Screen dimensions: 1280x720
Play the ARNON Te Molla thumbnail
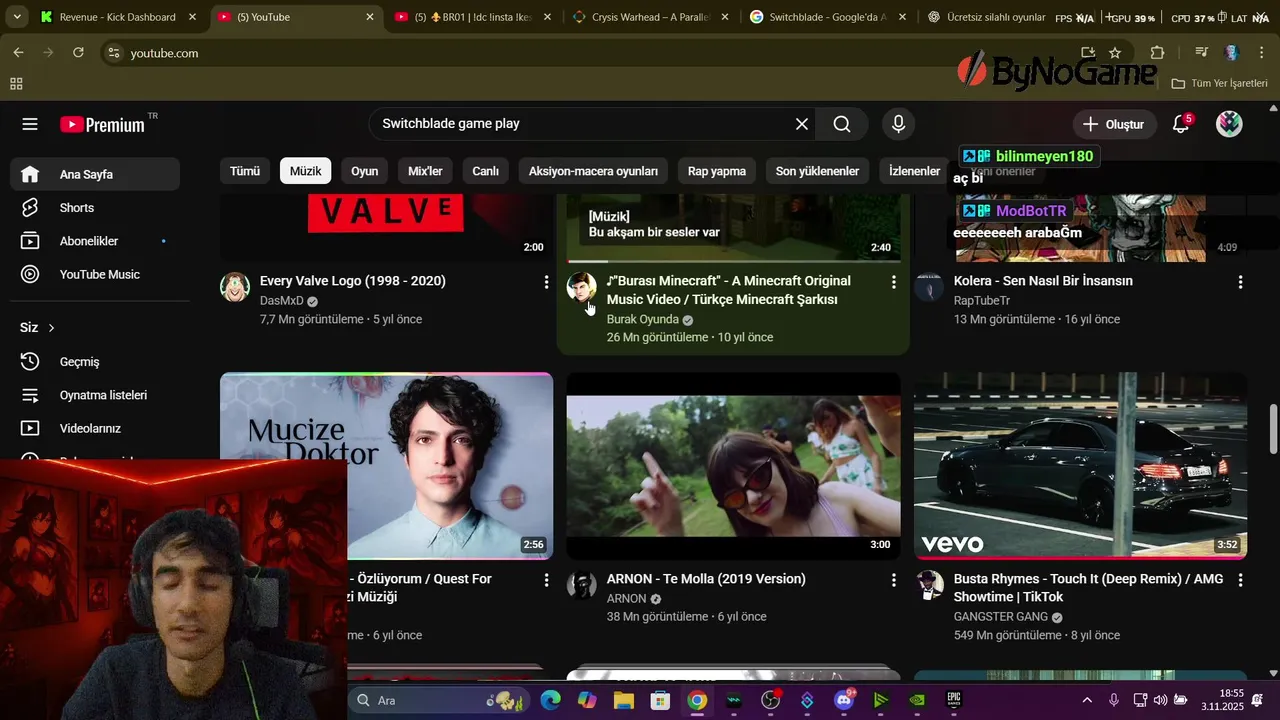point(733,466)
